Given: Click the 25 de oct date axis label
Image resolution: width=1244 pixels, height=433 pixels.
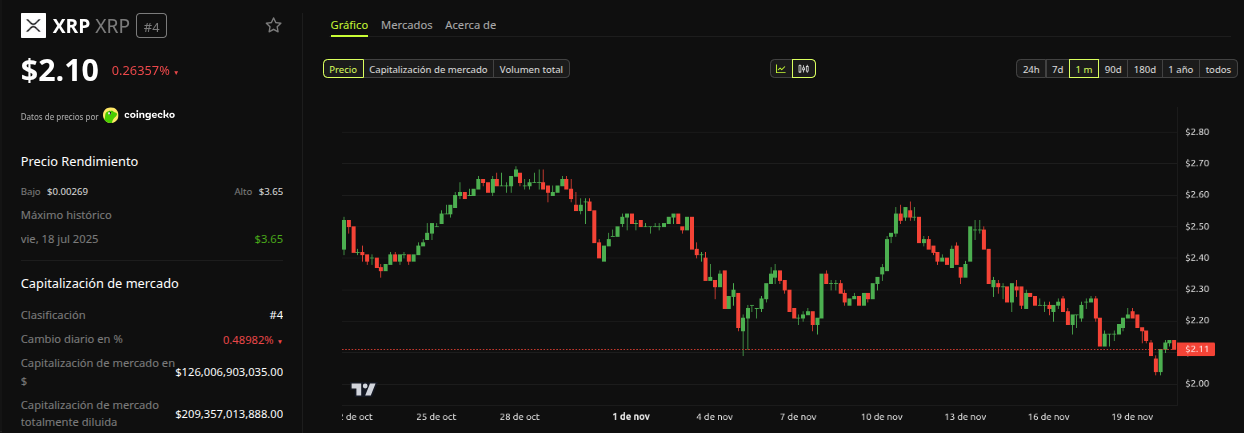Looking at the screenshot, I should pos(436,416).
